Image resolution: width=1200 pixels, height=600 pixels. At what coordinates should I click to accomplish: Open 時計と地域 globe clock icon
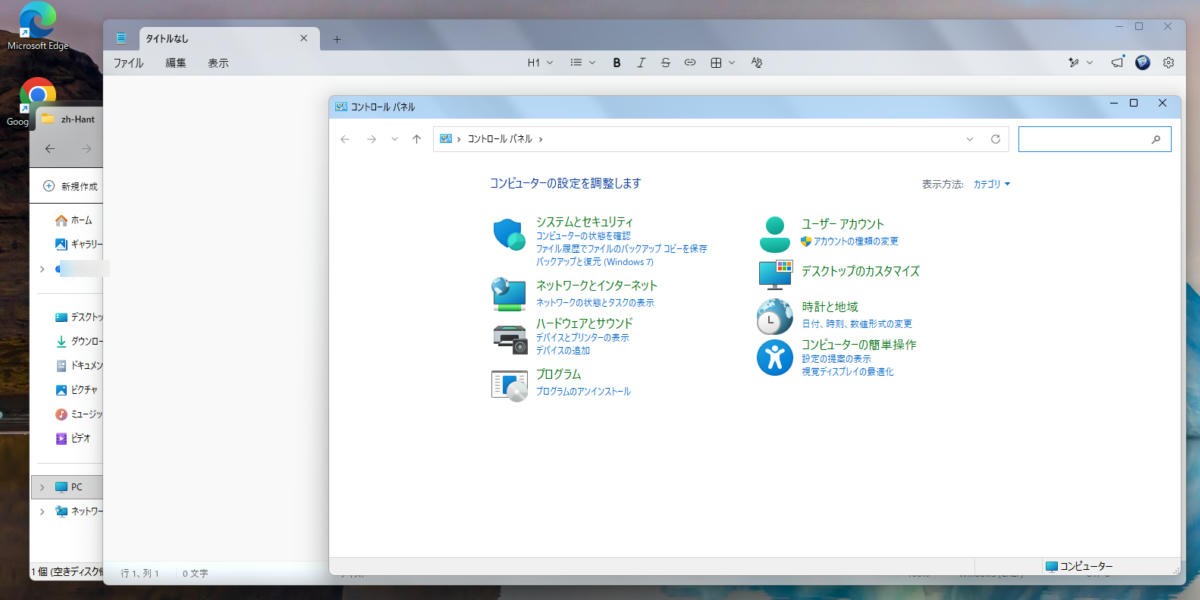774,316
